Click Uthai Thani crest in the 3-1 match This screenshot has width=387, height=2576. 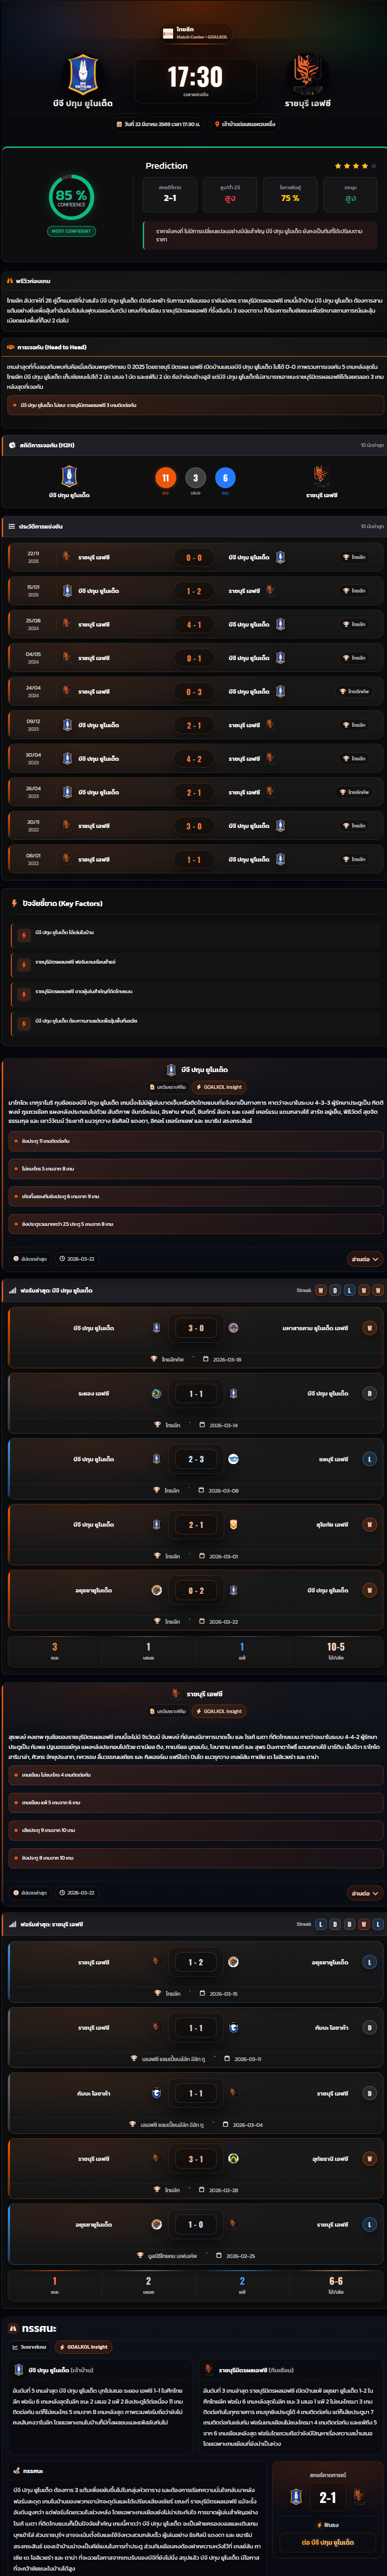click(x=233, y=2158)
